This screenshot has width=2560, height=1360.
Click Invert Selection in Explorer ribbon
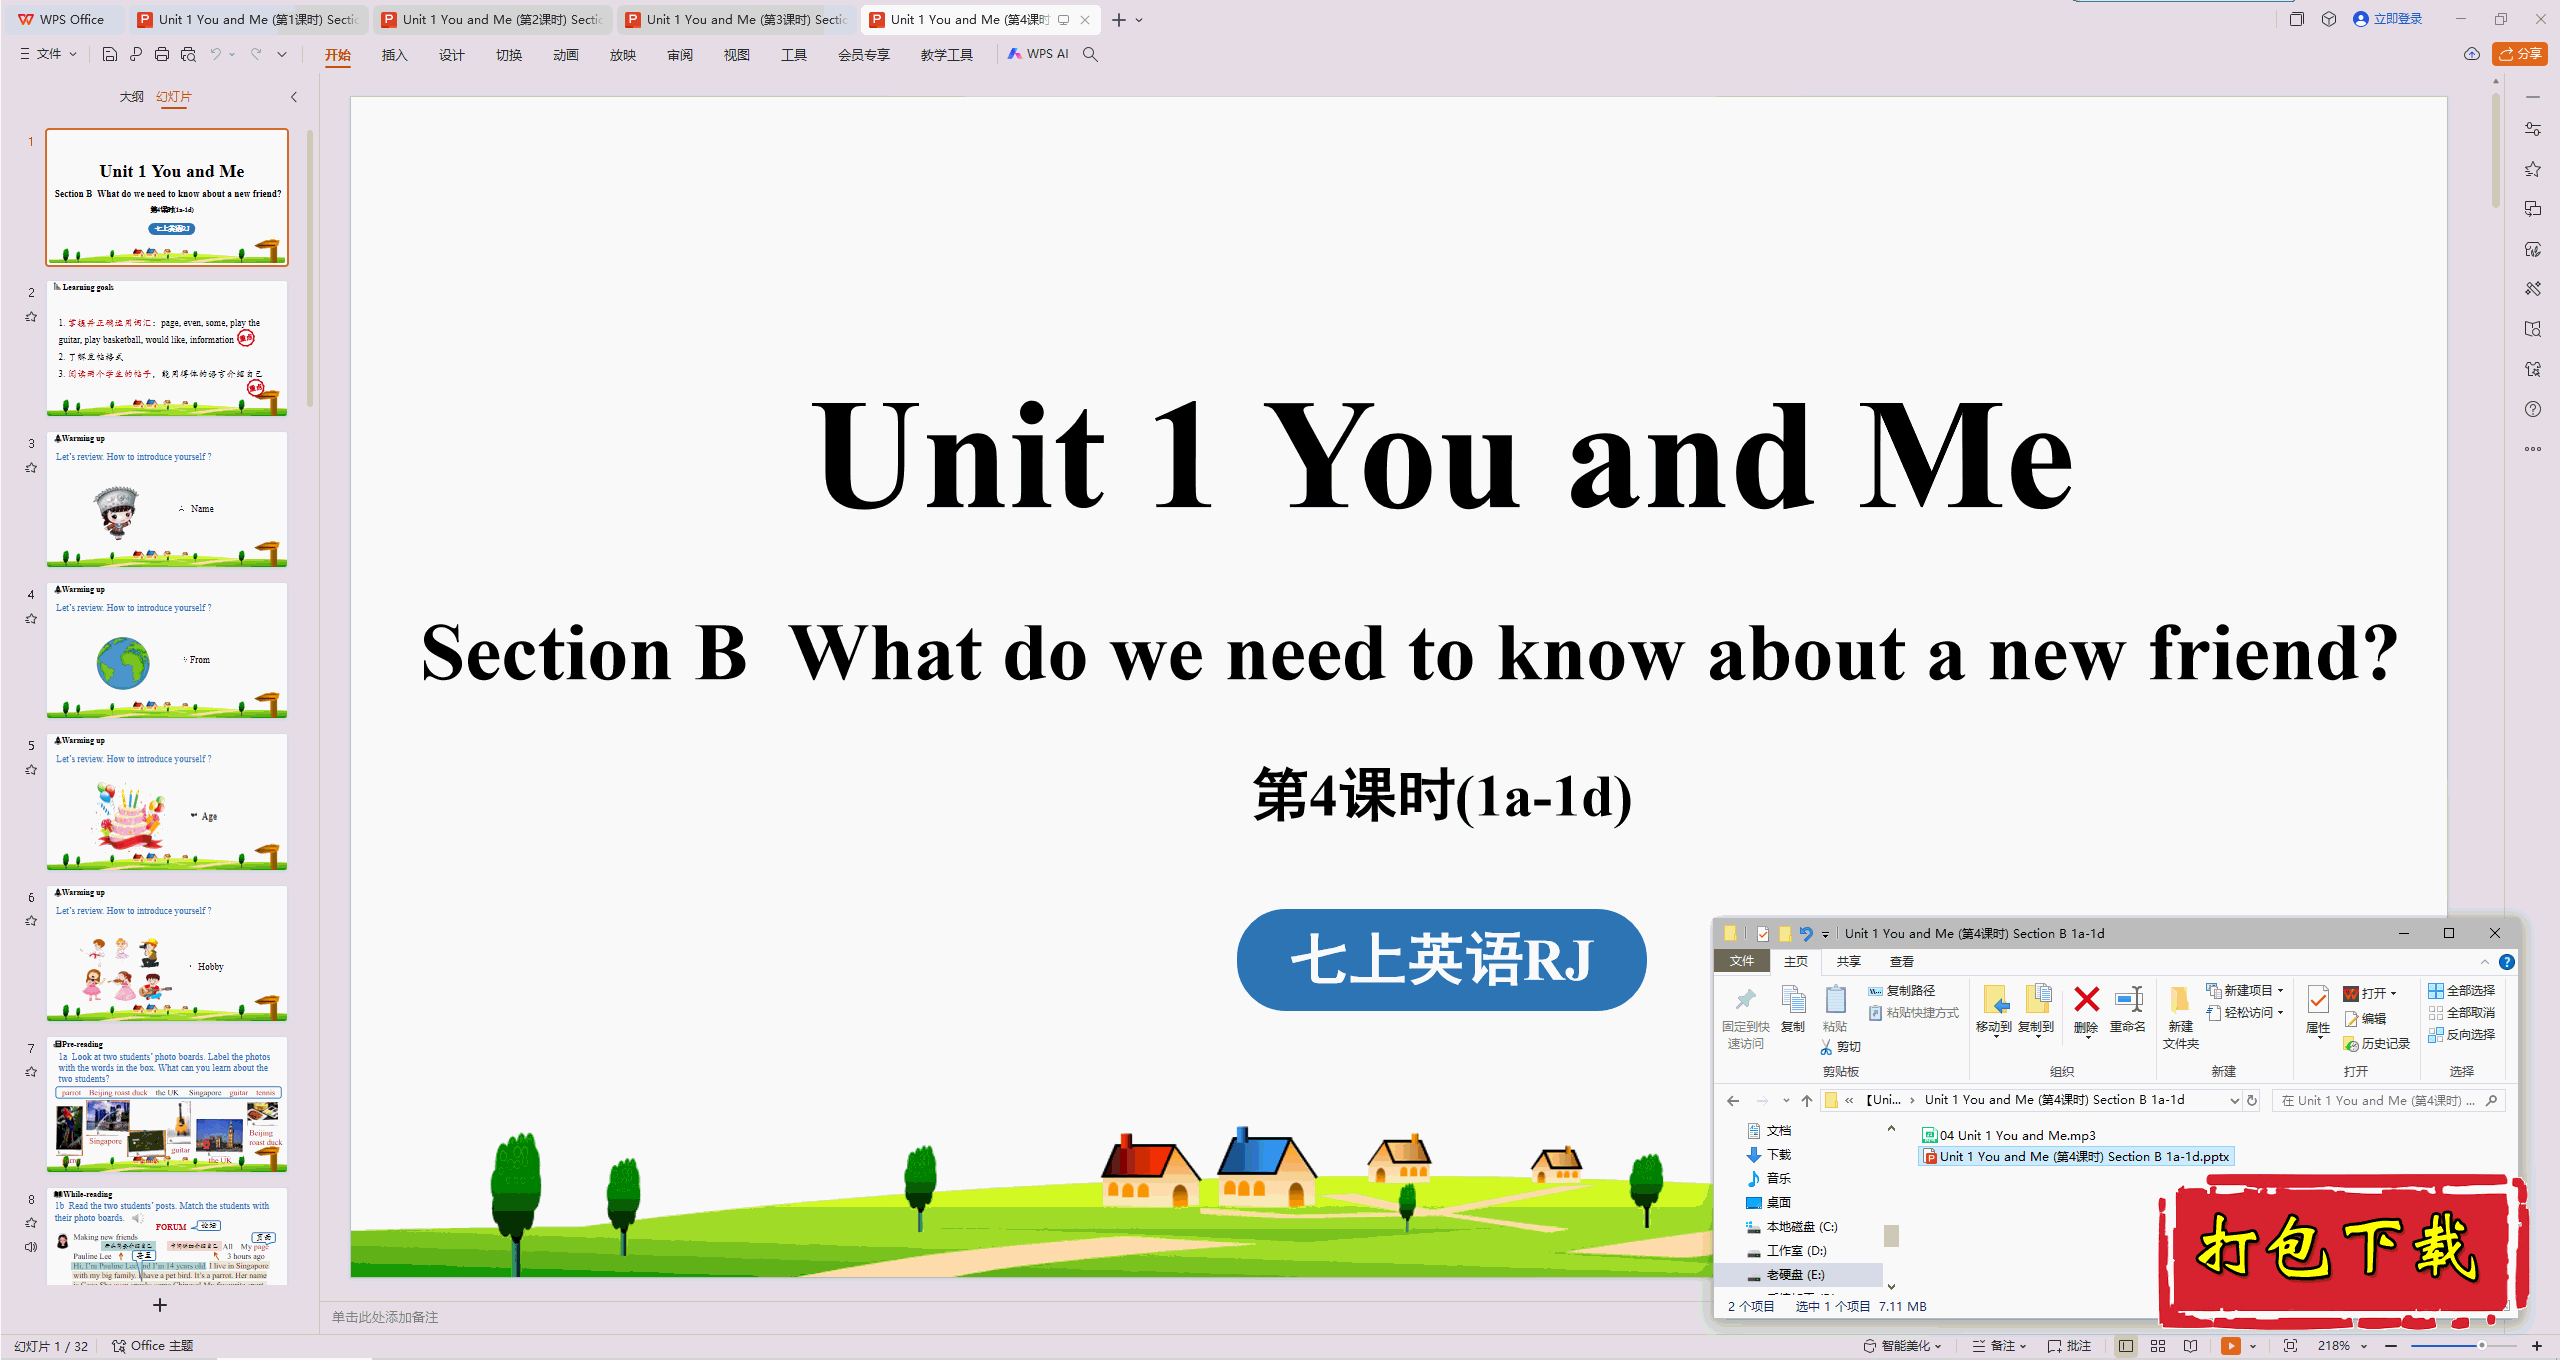(x=2462, y=1034)
